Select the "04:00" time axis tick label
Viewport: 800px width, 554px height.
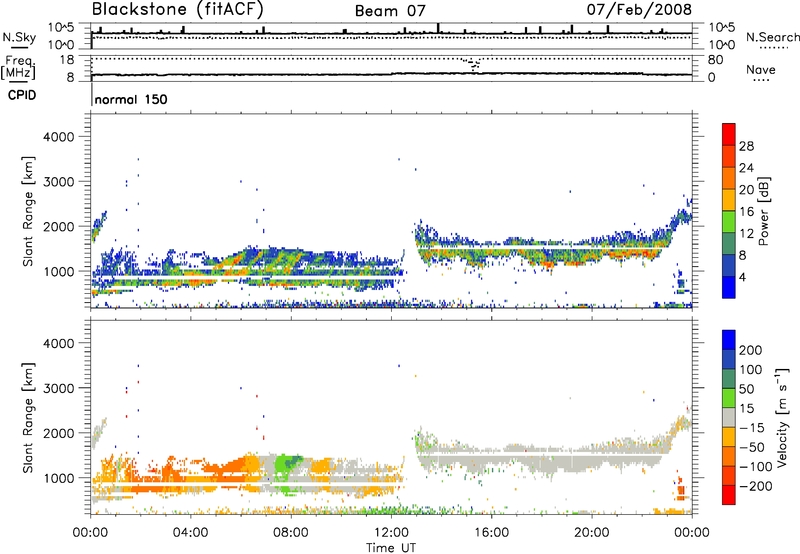pos(190,533)
